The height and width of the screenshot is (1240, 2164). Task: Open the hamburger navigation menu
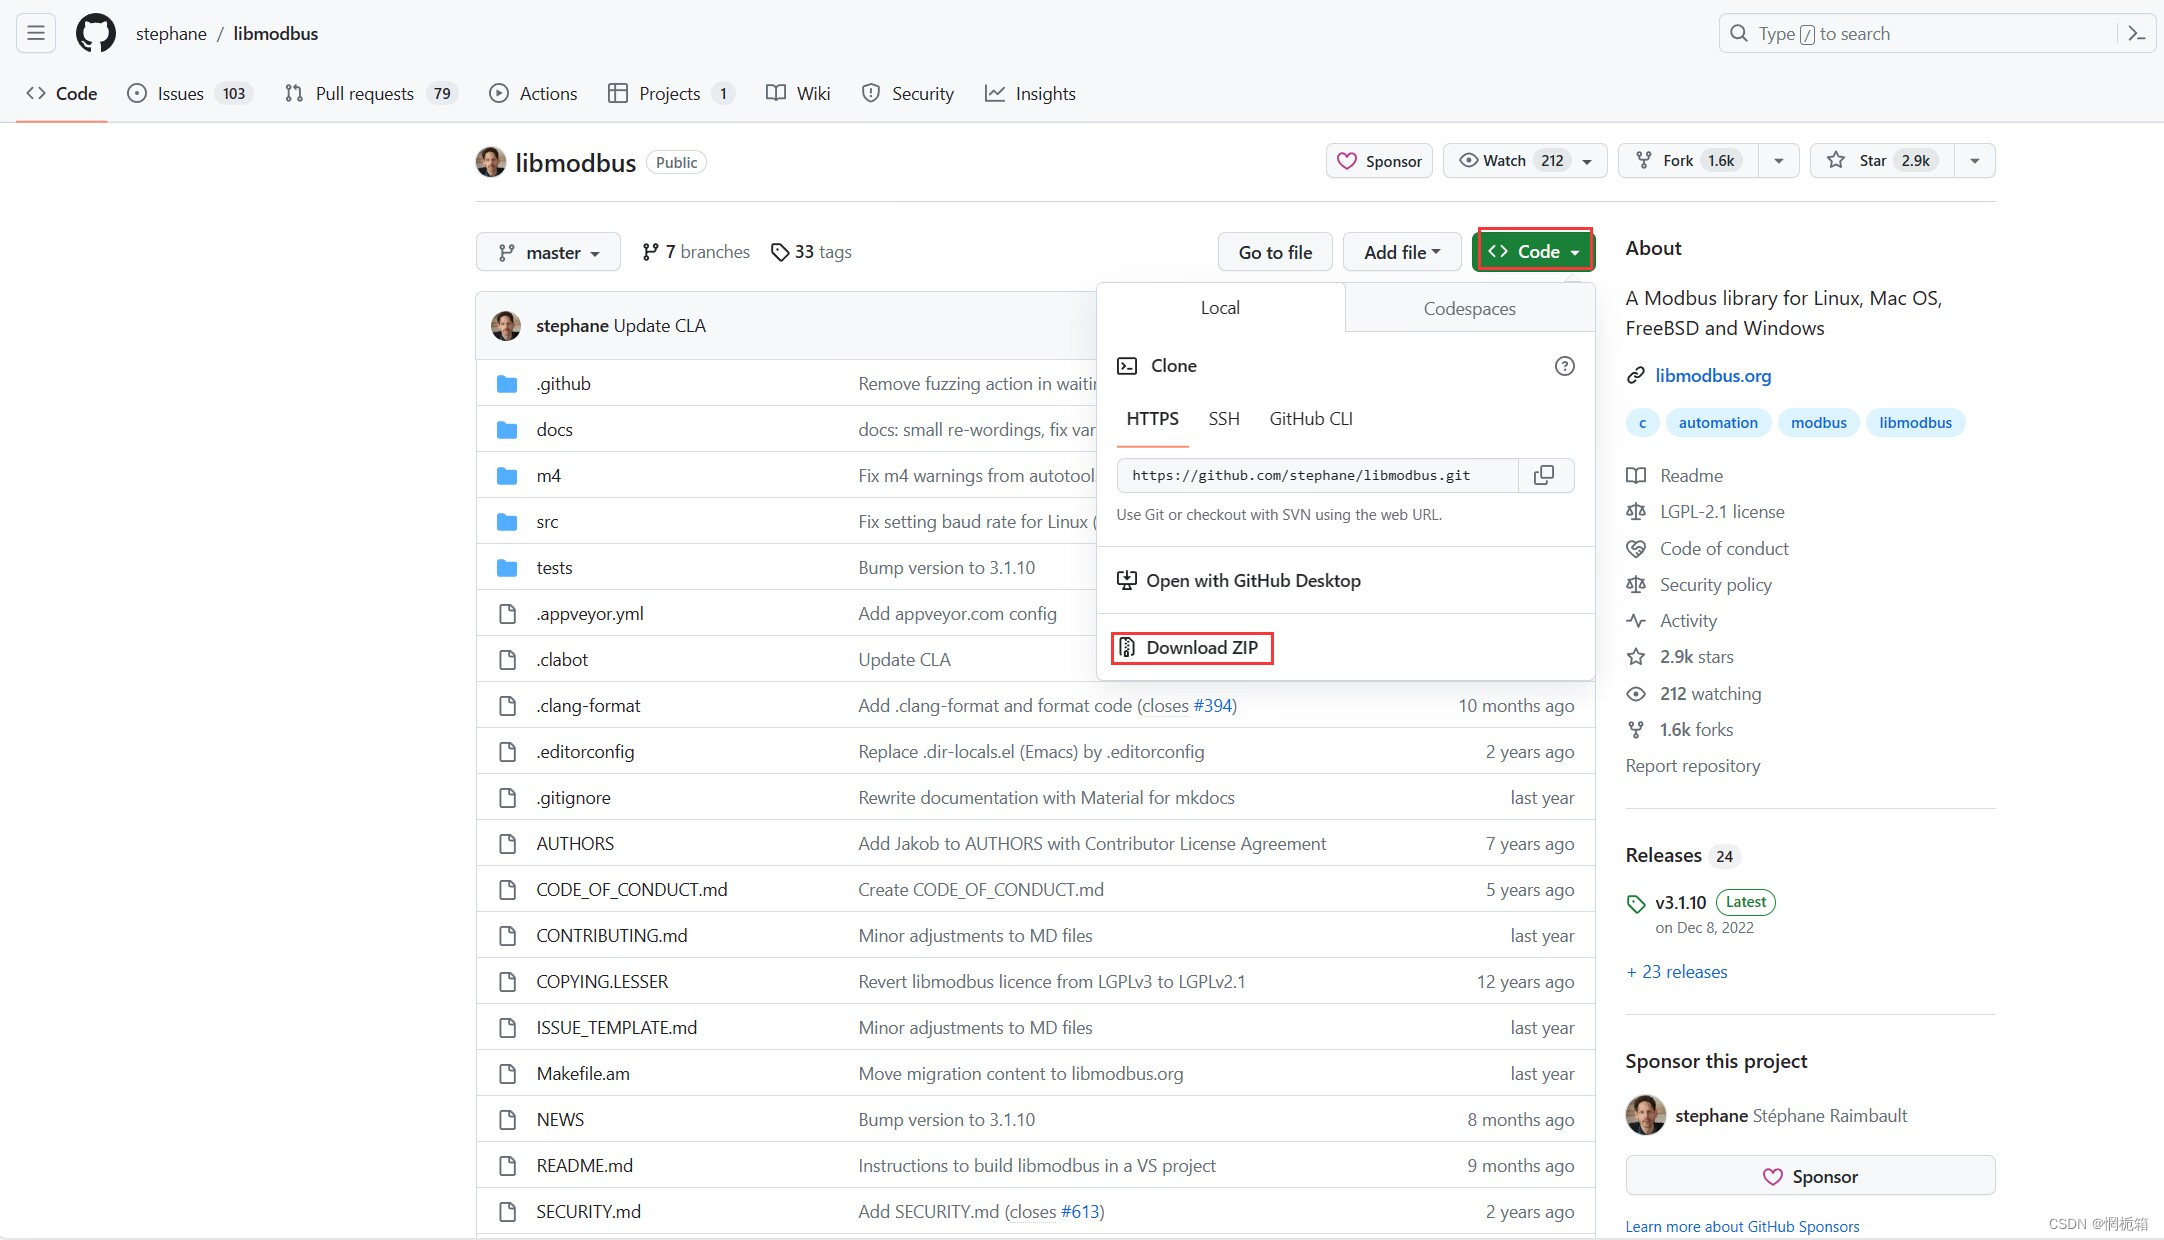click(36, 33)
